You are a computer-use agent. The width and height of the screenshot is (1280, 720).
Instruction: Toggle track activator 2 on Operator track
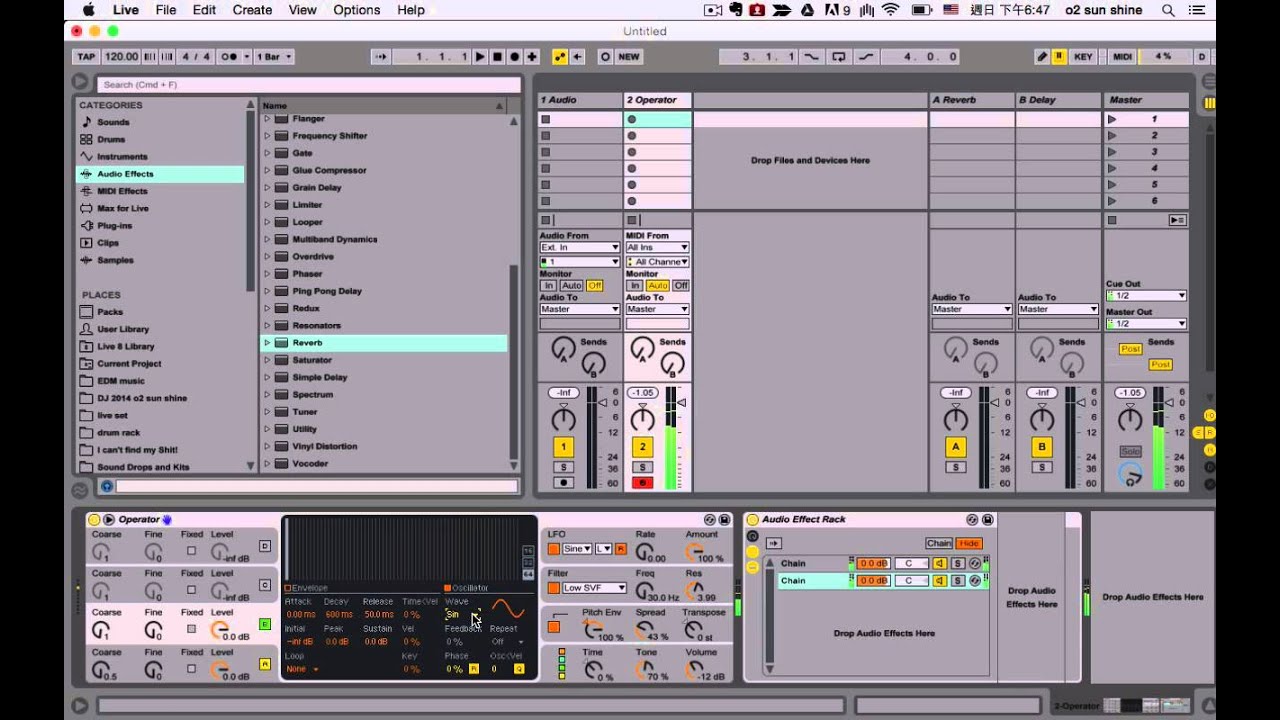(643, 447)
